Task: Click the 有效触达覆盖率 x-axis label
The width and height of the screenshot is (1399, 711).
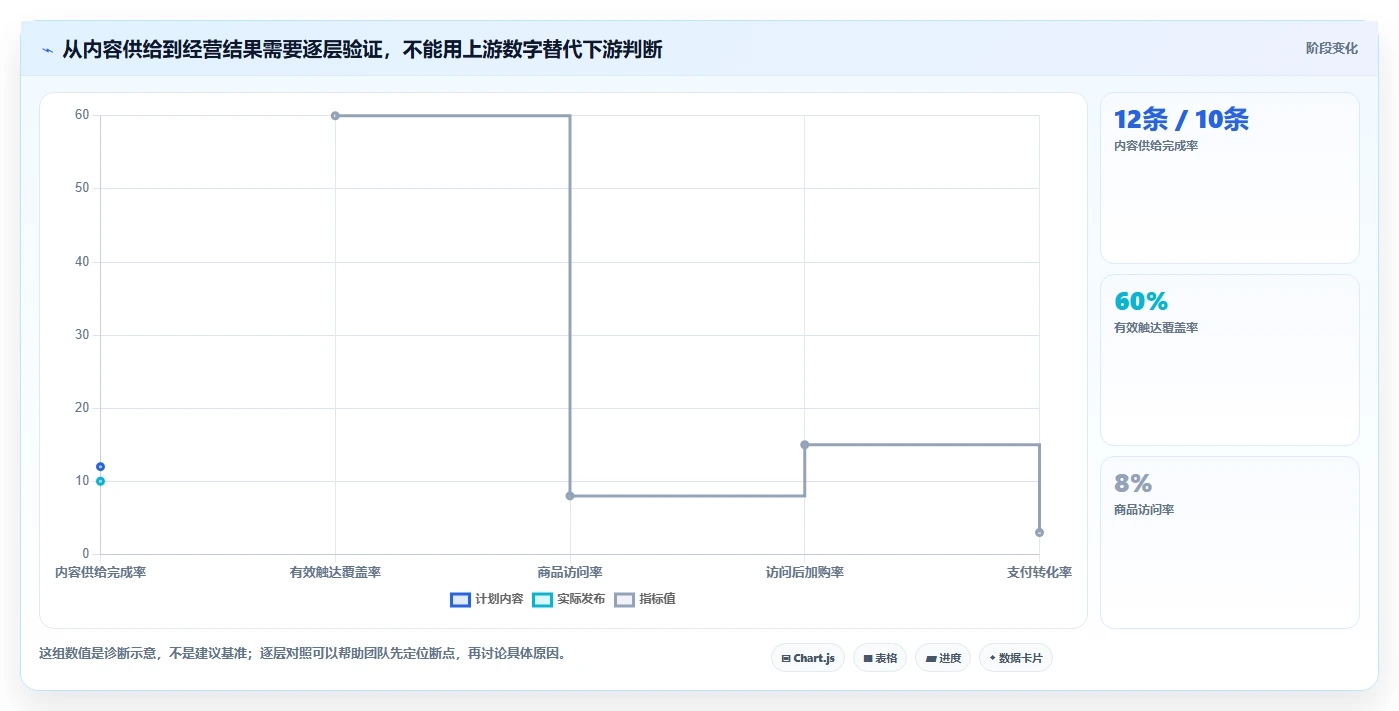Action: 335,572
